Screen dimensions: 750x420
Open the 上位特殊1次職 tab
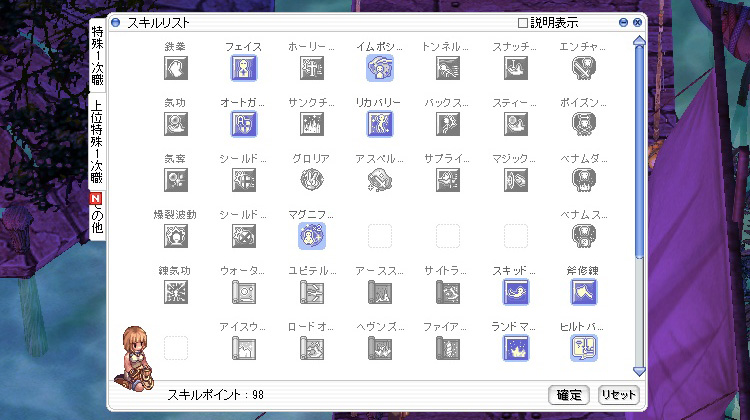coord(97,142)
